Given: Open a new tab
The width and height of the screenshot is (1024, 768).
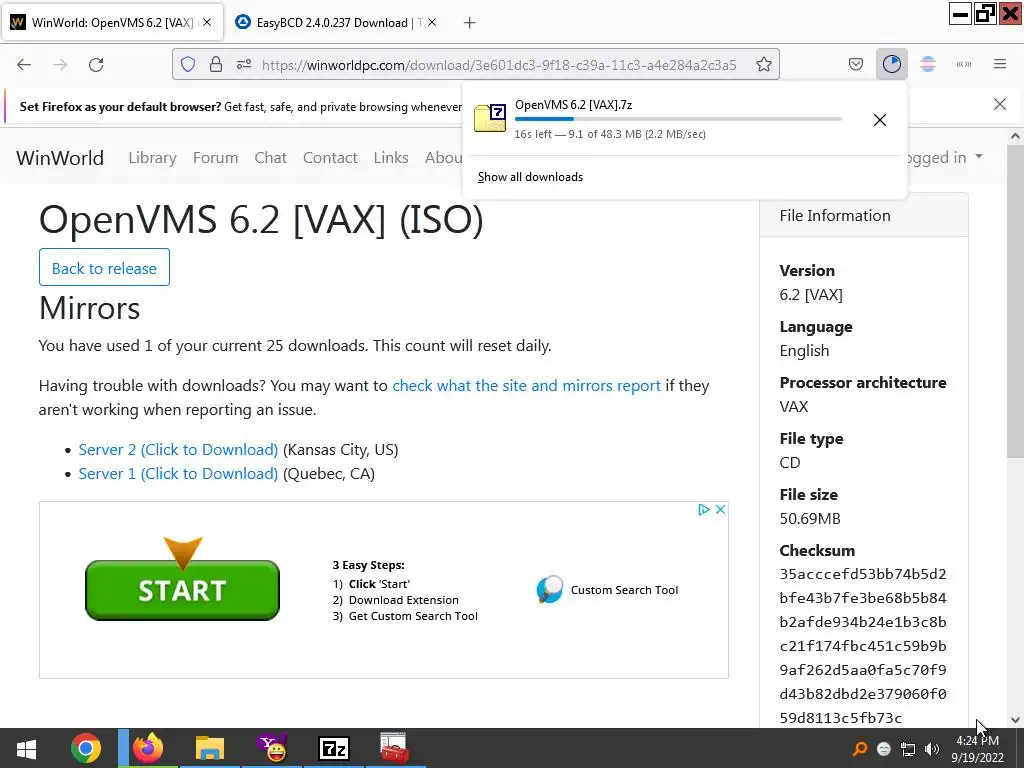Looking at the screenshot, I should coord(470,23).
